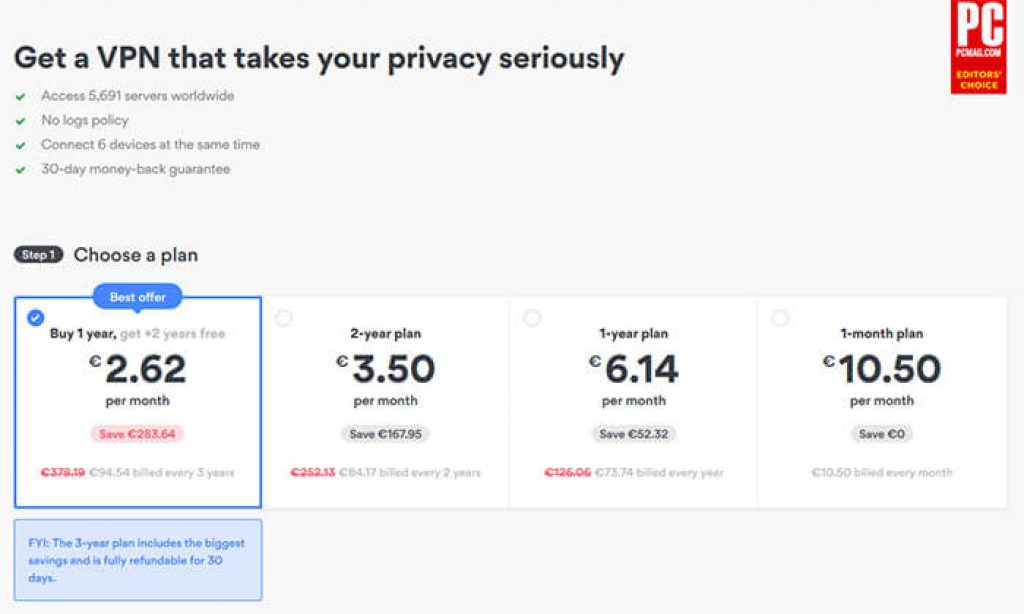Click checkmark next to No logs policy

coord(21,121)
